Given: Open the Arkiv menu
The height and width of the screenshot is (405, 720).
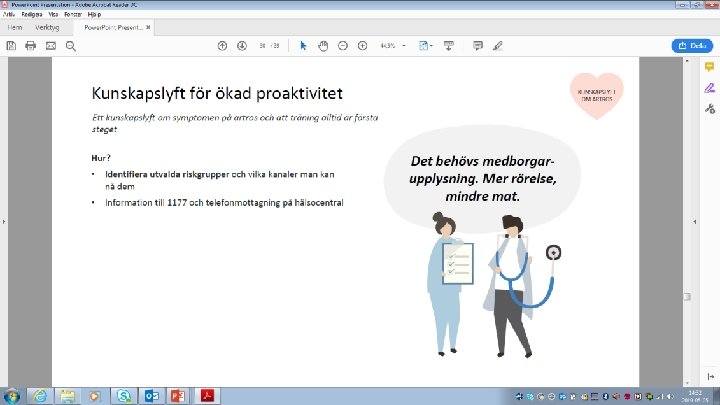Looking at the screenshot, I should click(9, 14).
